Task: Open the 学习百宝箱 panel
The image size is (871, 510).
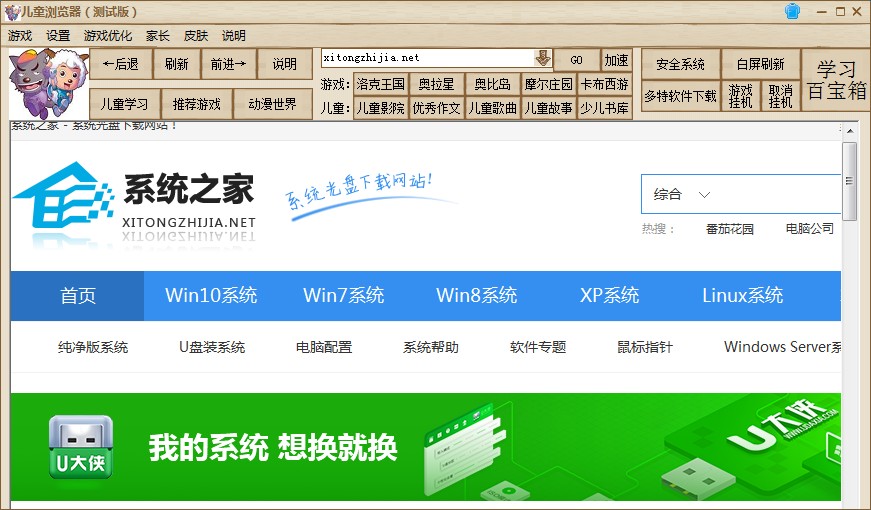Action: tap(836, 80)
